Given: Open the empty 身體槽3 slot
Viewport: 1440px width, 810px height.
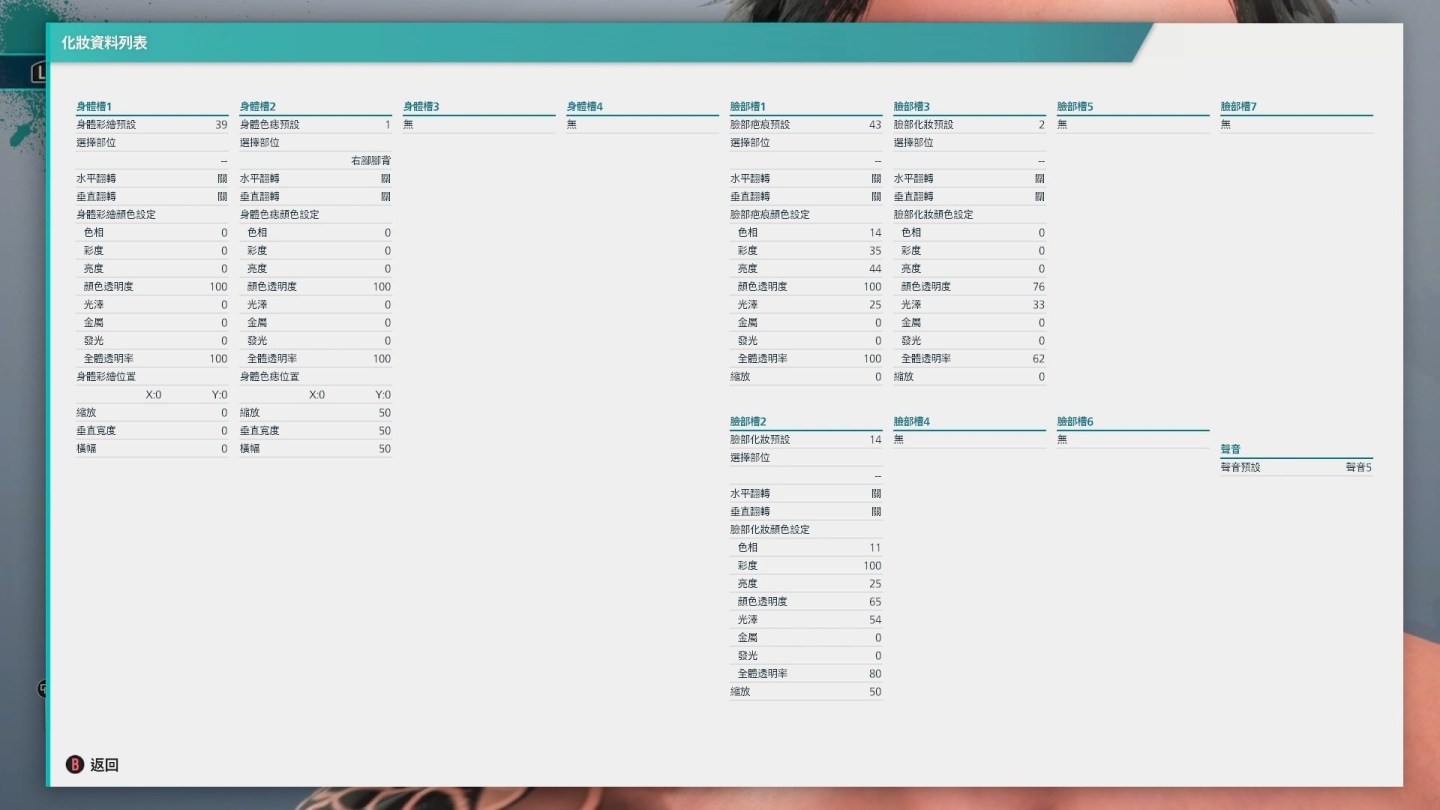Looking at the screenshot, I should pos(478,125).
